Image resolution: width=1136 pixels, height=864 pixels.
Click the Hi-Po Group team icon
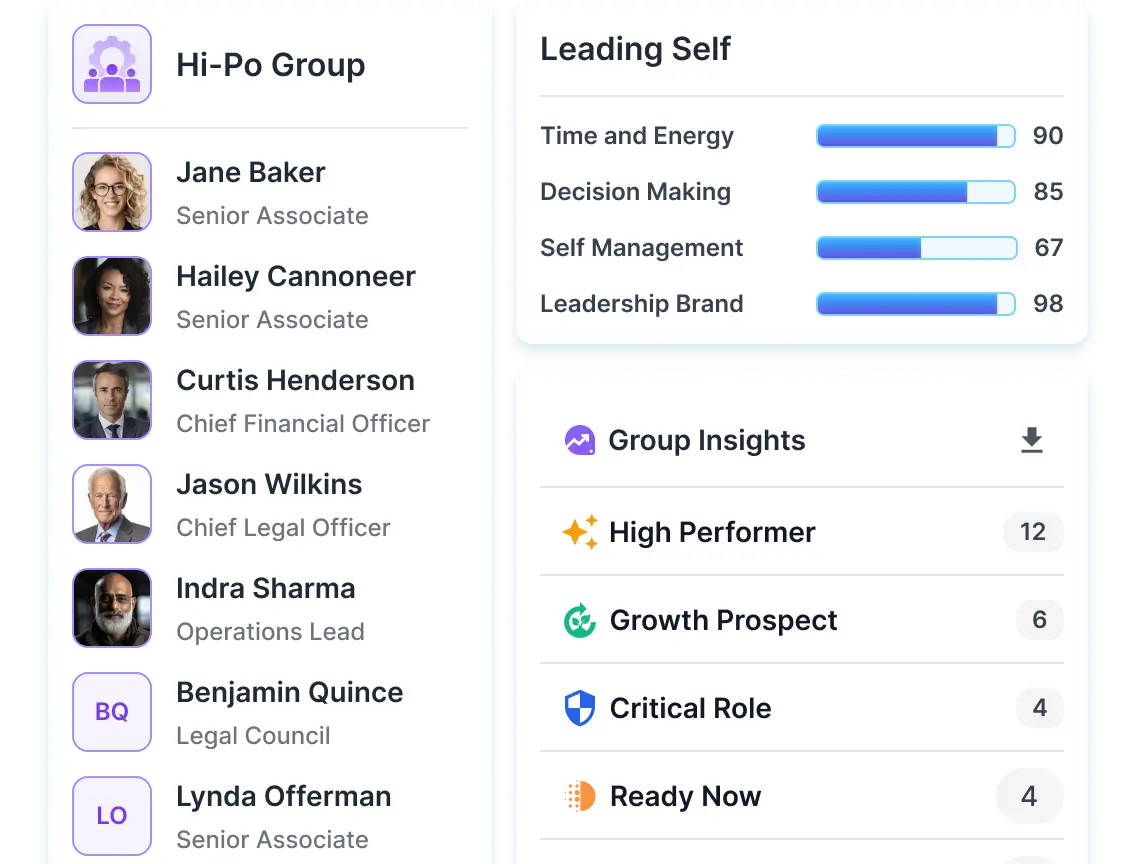pyautogui.click(x=111, y=63)
